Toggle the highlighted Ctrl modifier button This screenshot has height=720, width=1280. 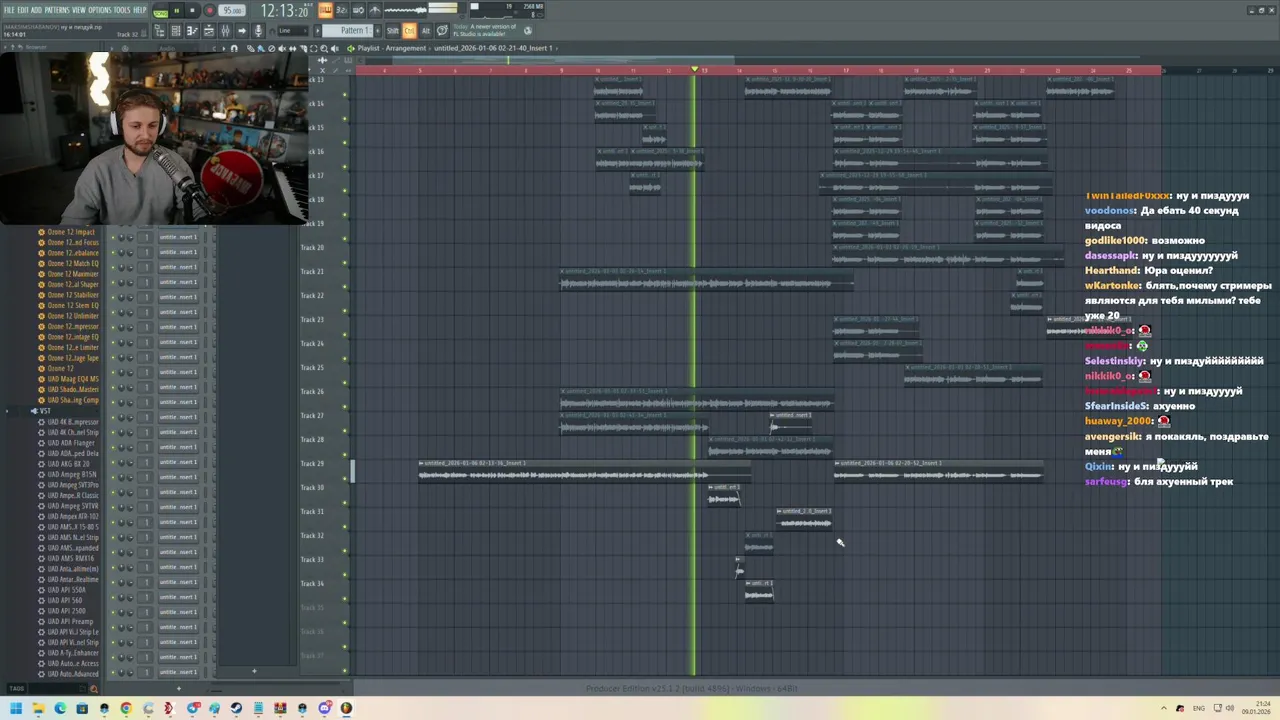tap(409, 31)
